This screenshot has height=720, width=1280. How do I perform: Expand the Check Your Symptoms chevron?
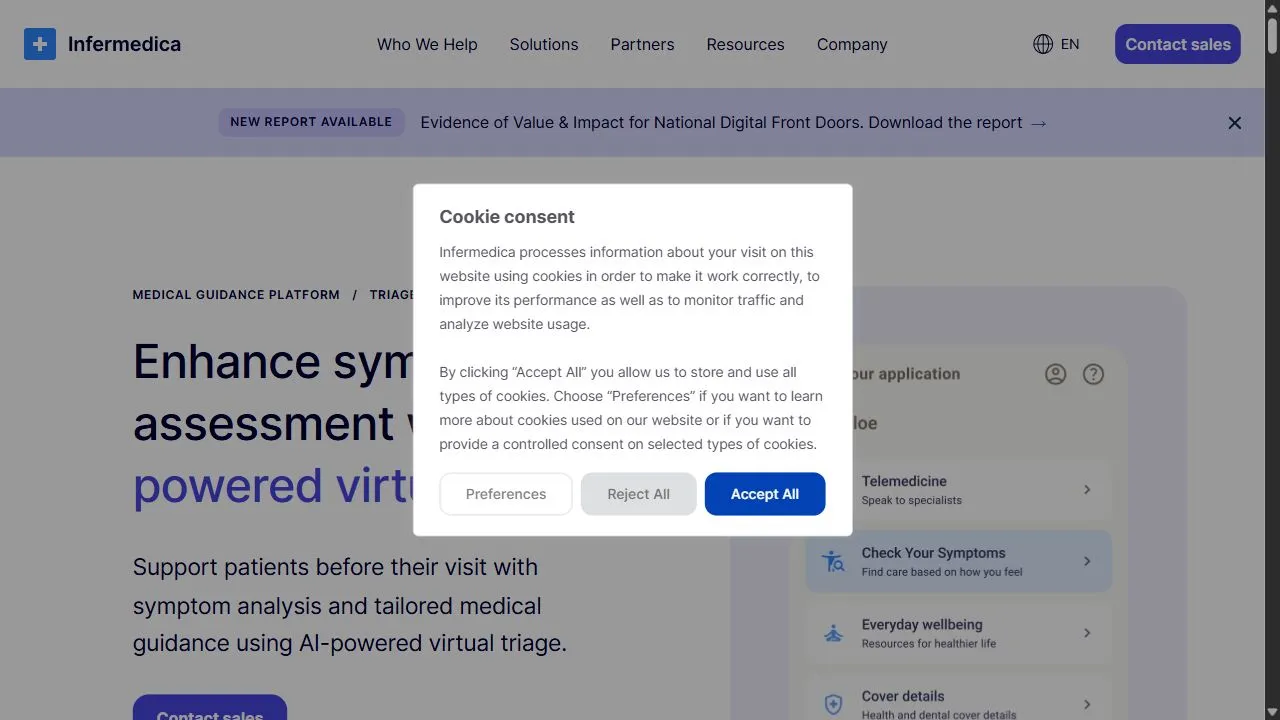coord(1087,561)
